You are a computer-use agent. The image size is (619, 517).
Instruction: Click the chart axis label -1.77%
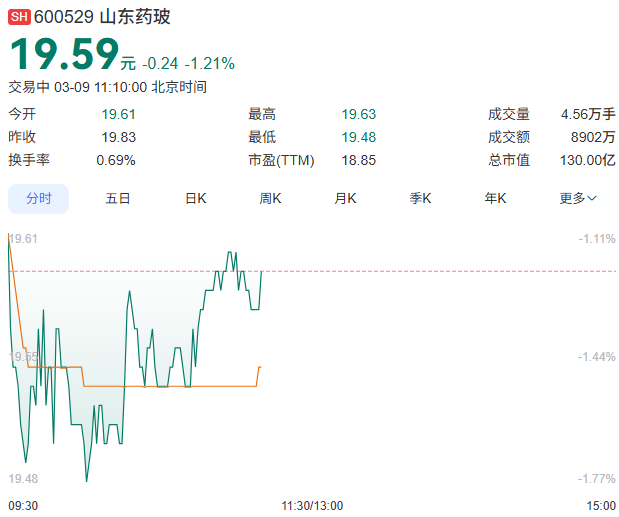coord(596,479)
